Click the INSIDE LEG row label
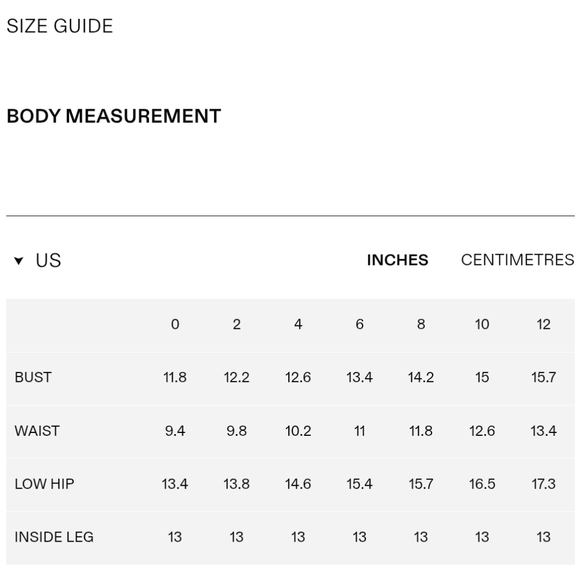The image size is (580, 579). pos(54,537)
